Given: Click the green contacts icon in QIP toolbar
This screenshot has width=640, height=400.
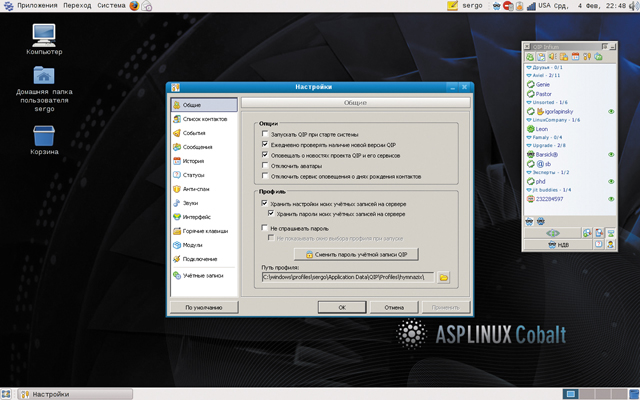Looking at the screenshot, I should 530,57.
